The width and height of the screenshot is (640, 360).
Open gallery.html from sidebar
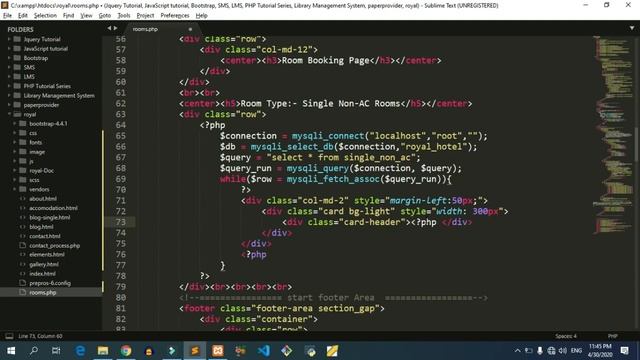(x=44, y=264)
